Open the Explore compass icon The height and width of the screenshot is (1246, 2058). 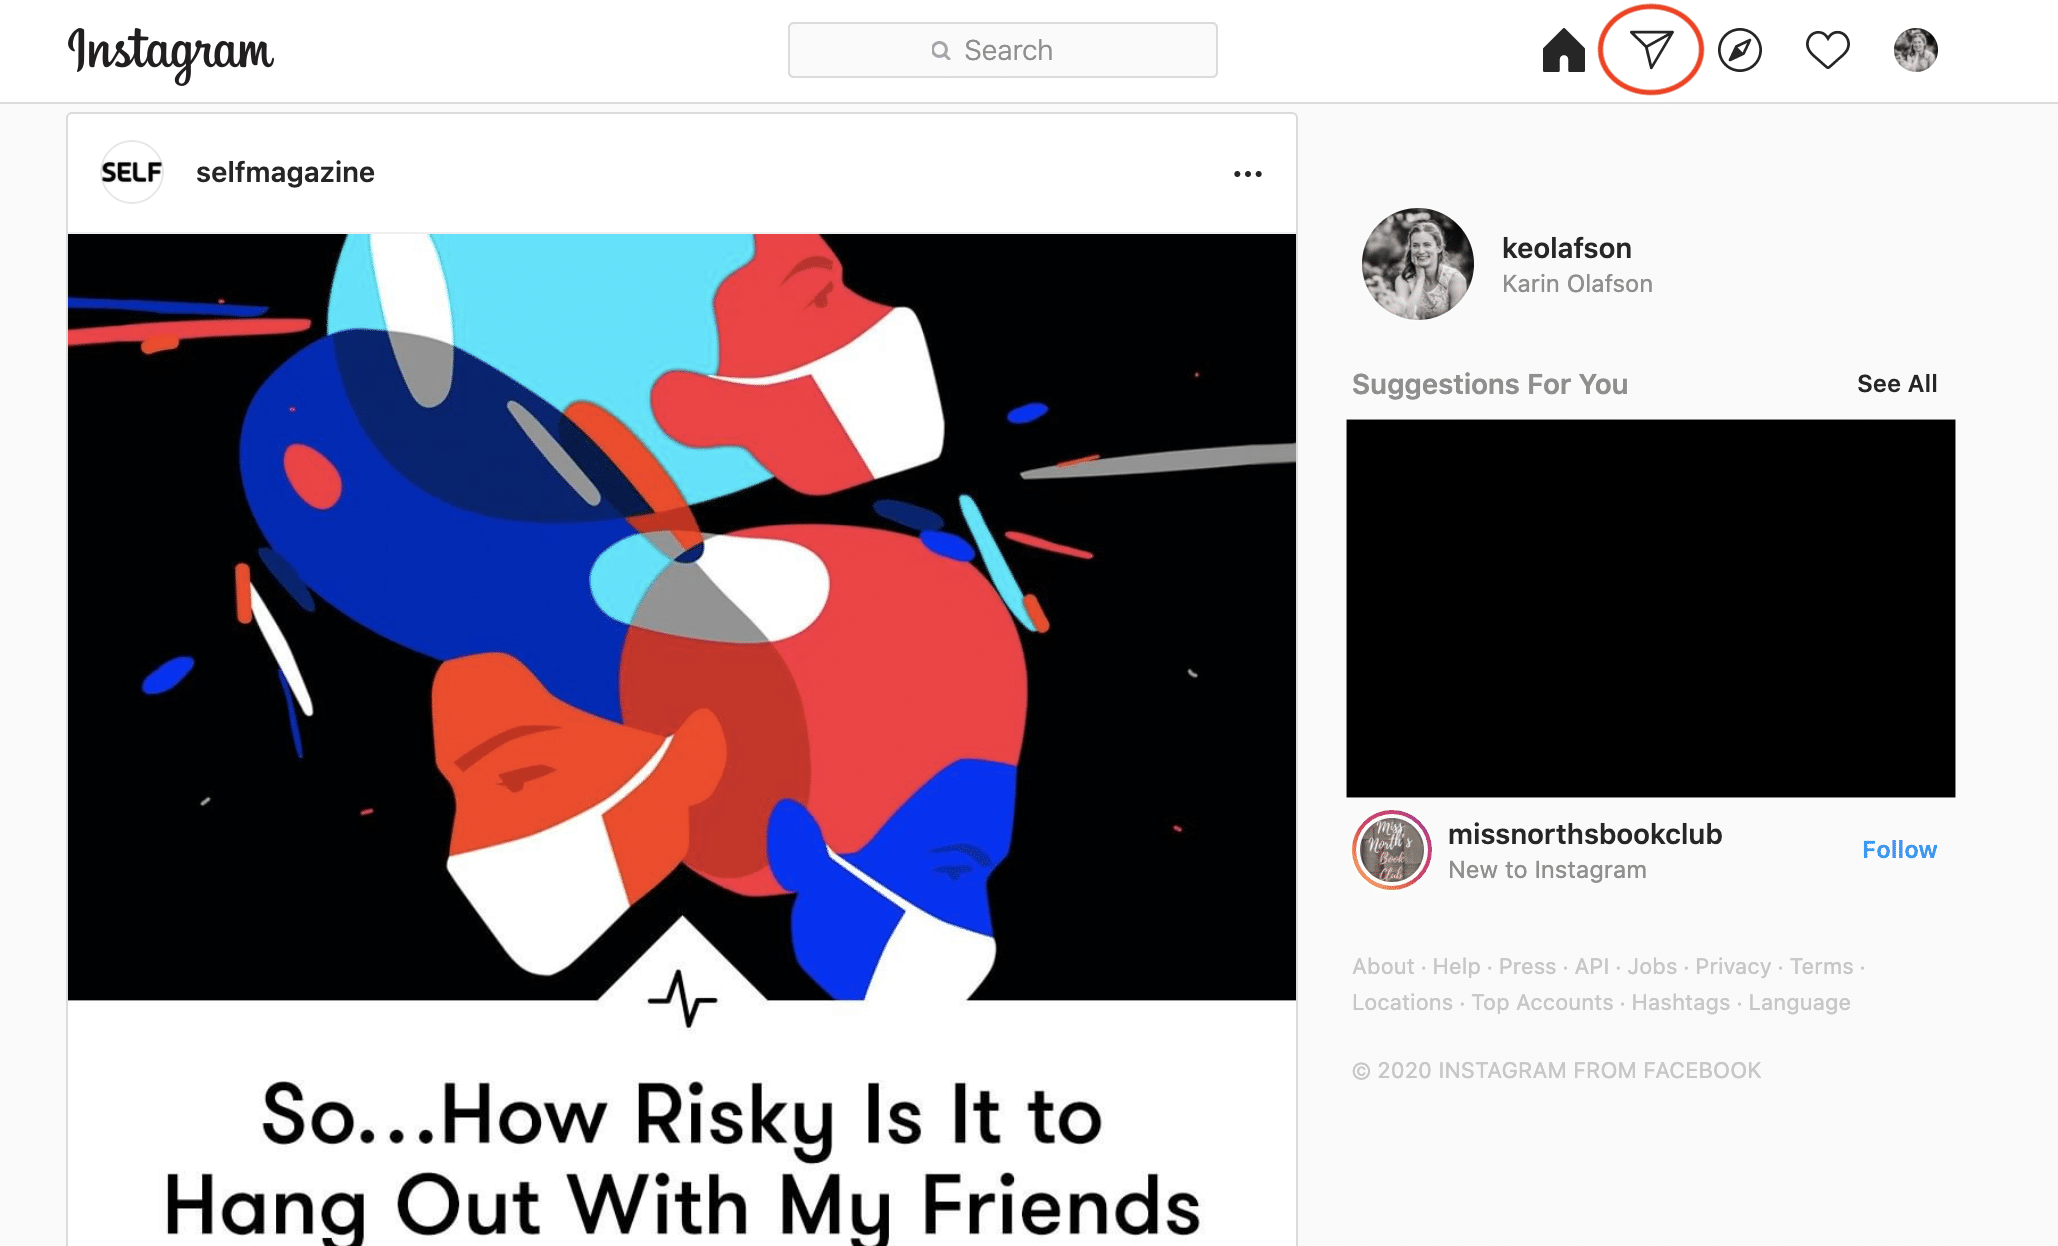pos(1740,50)
